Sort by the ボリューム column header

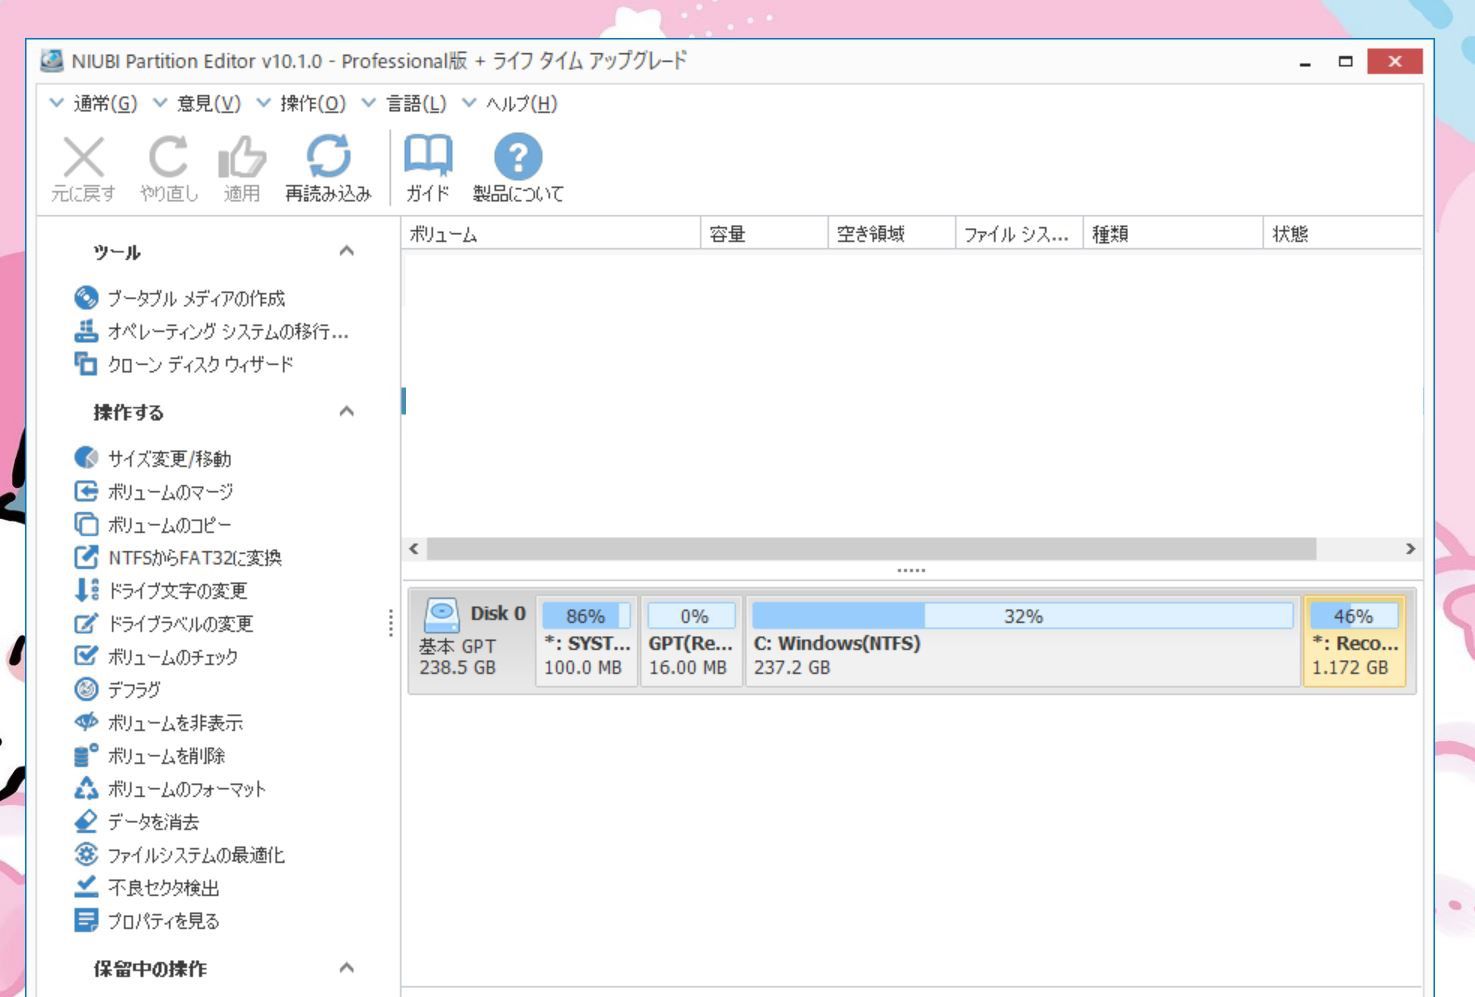551,234
